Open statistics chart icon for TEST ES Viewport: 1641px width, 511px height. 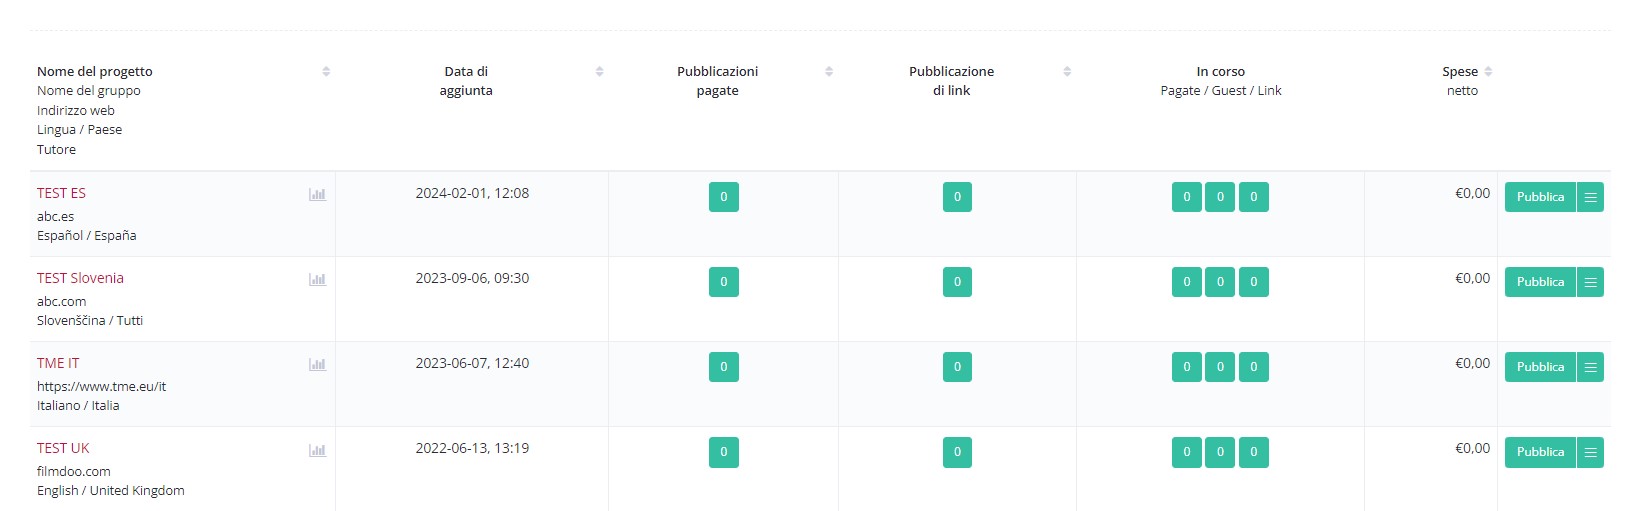(x=317, y=195)
